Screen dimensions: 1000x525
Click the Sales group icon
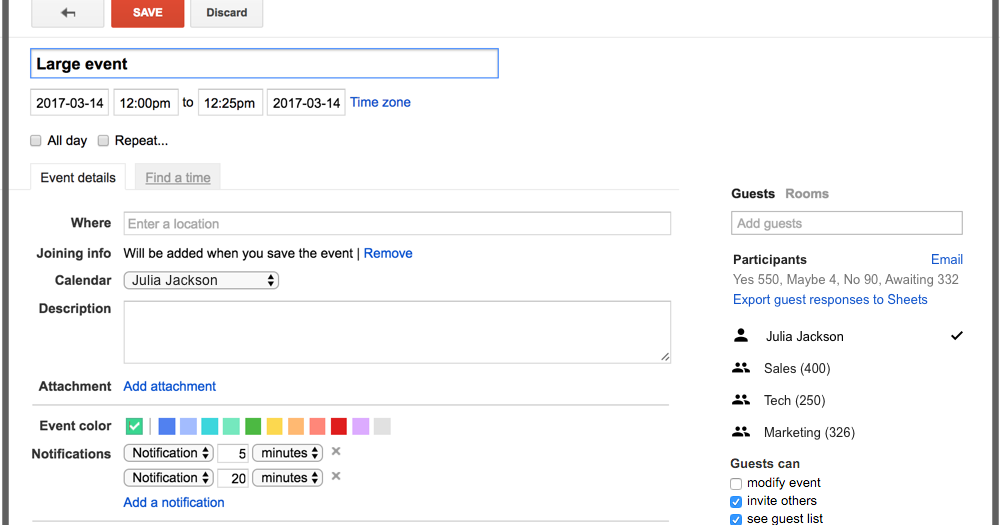tap(740, 368)
